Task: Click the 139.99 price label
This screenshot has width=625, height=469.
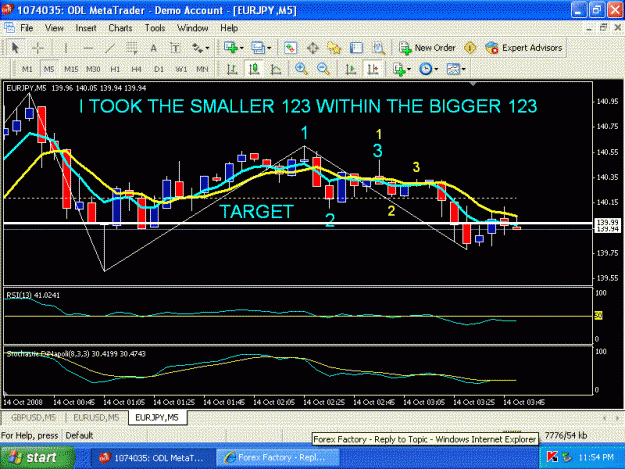Action: point(607,222)
